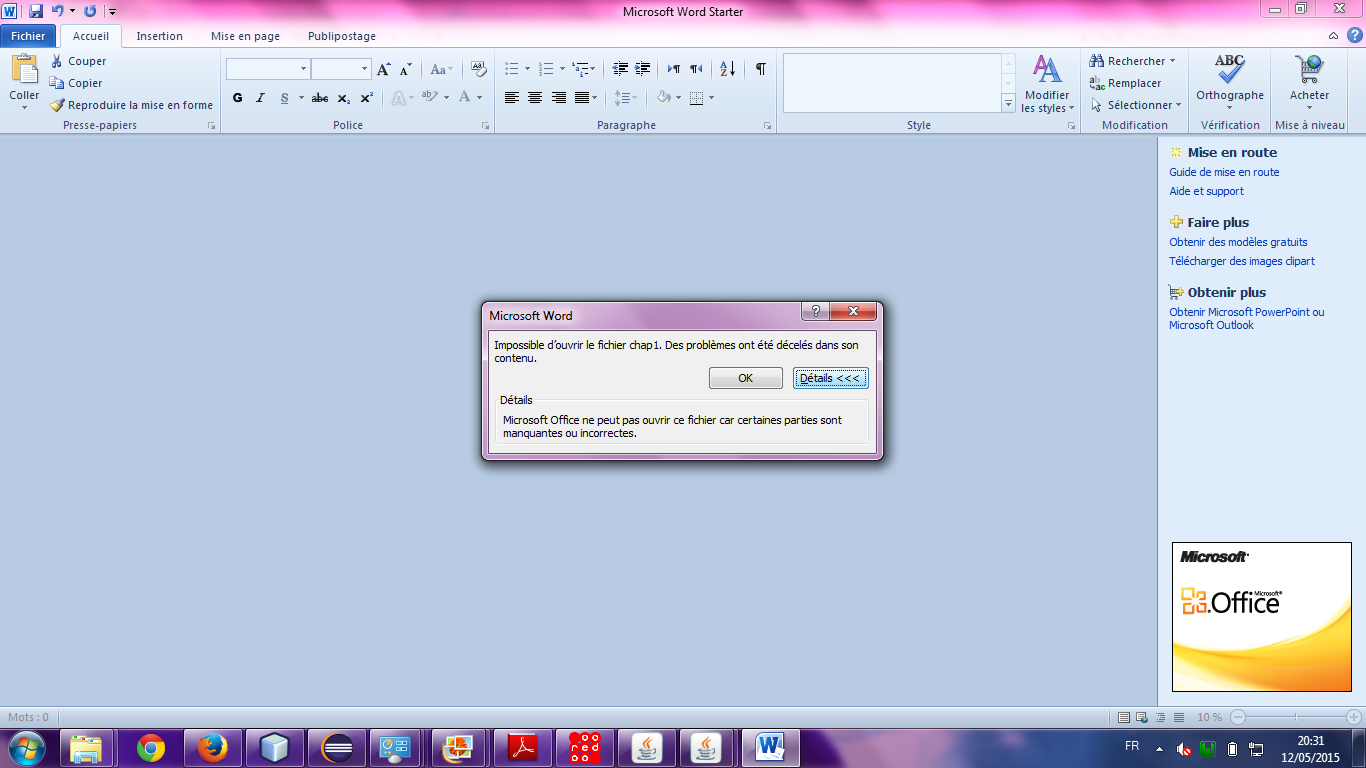Click the grow font icon
The width and height of the screenshot is (1366, 768).
[384, 69]
